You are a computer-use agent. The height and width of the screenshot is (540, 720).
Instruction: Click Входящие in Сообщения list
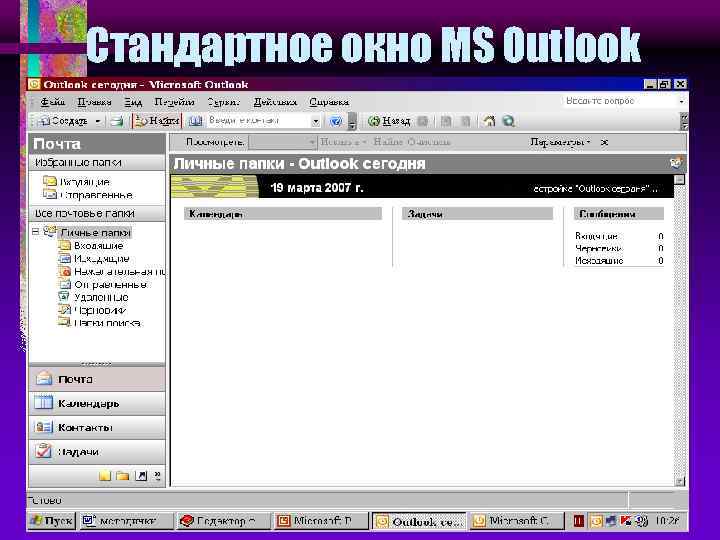(x=596, y=236)
